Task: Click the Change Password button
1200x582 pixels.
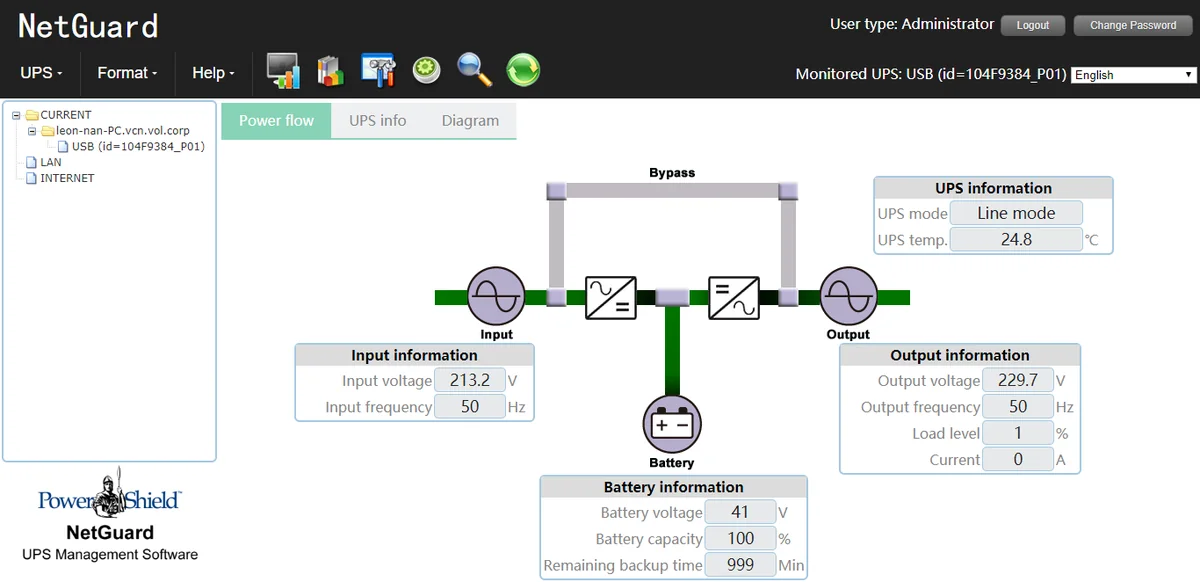Action: click(1133, 25)
